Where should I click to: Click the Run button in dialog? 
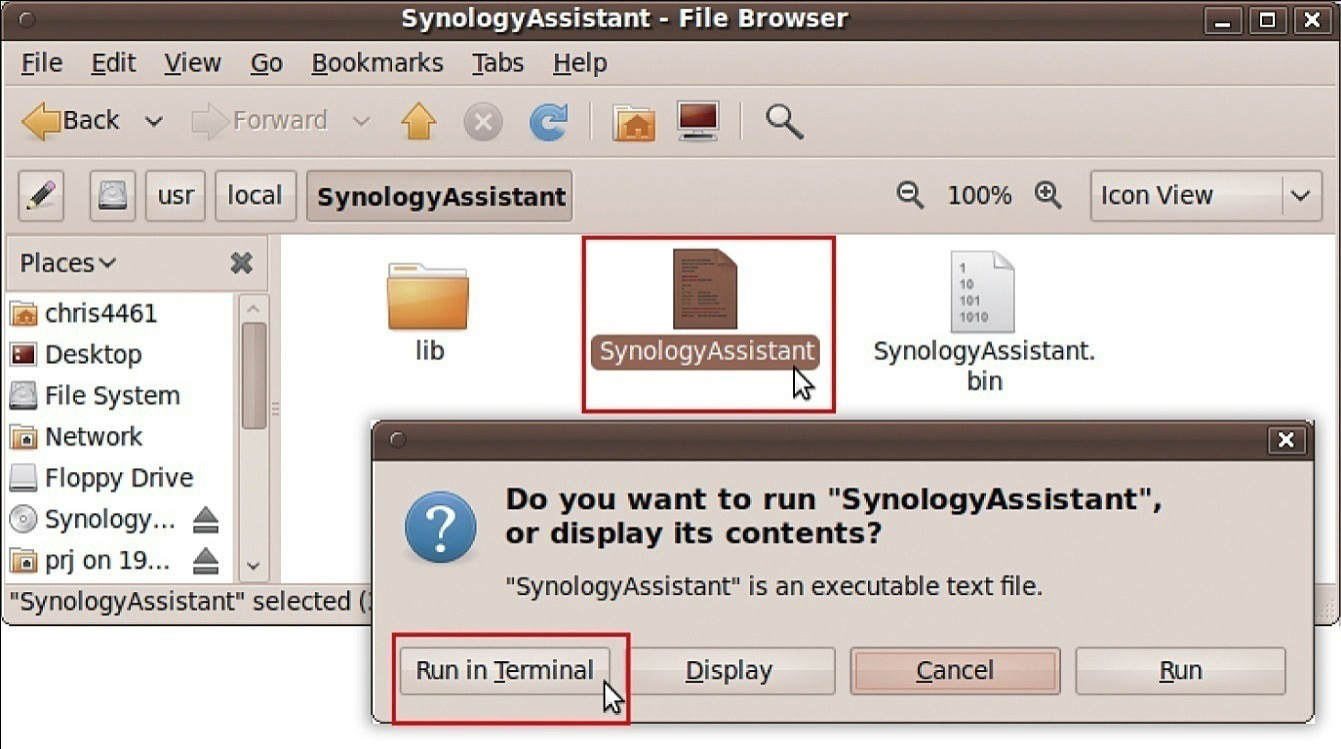click(x=1180, y=670)
